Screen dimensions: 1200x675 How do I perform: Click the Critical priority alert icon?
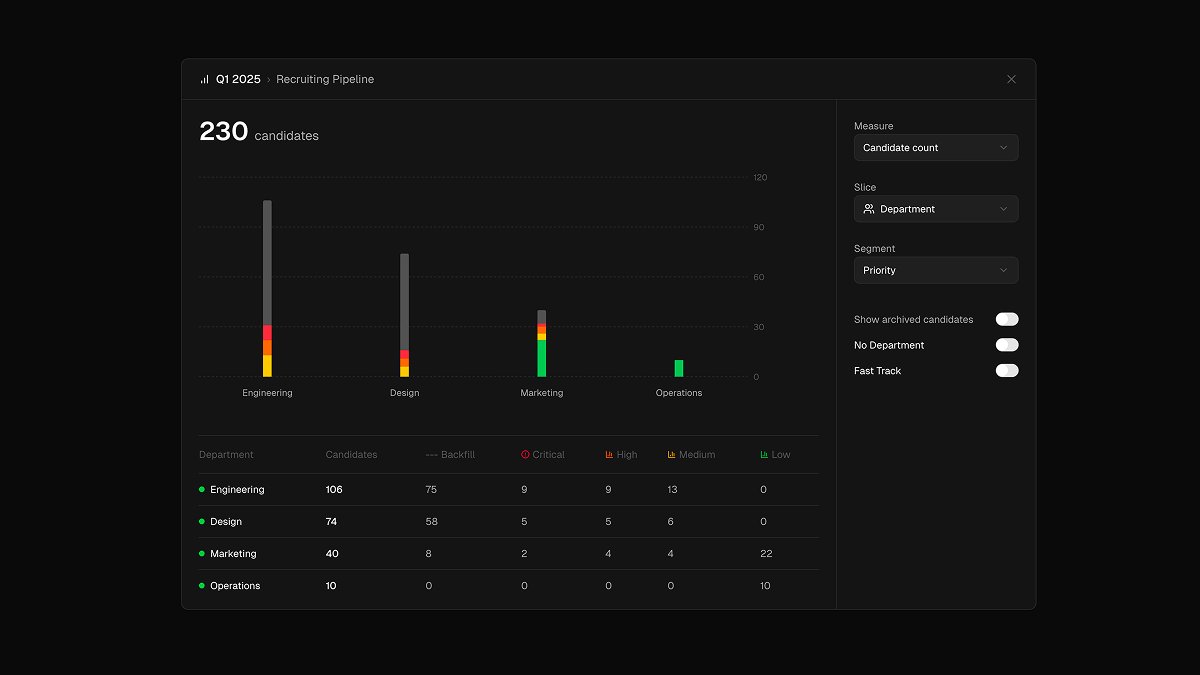525,454
